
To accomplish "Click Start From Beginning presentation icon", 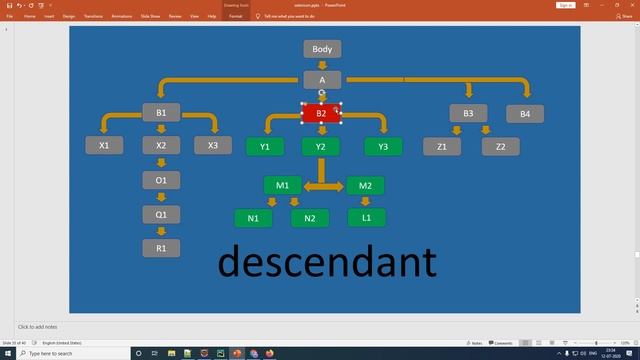I will [41, 5].
